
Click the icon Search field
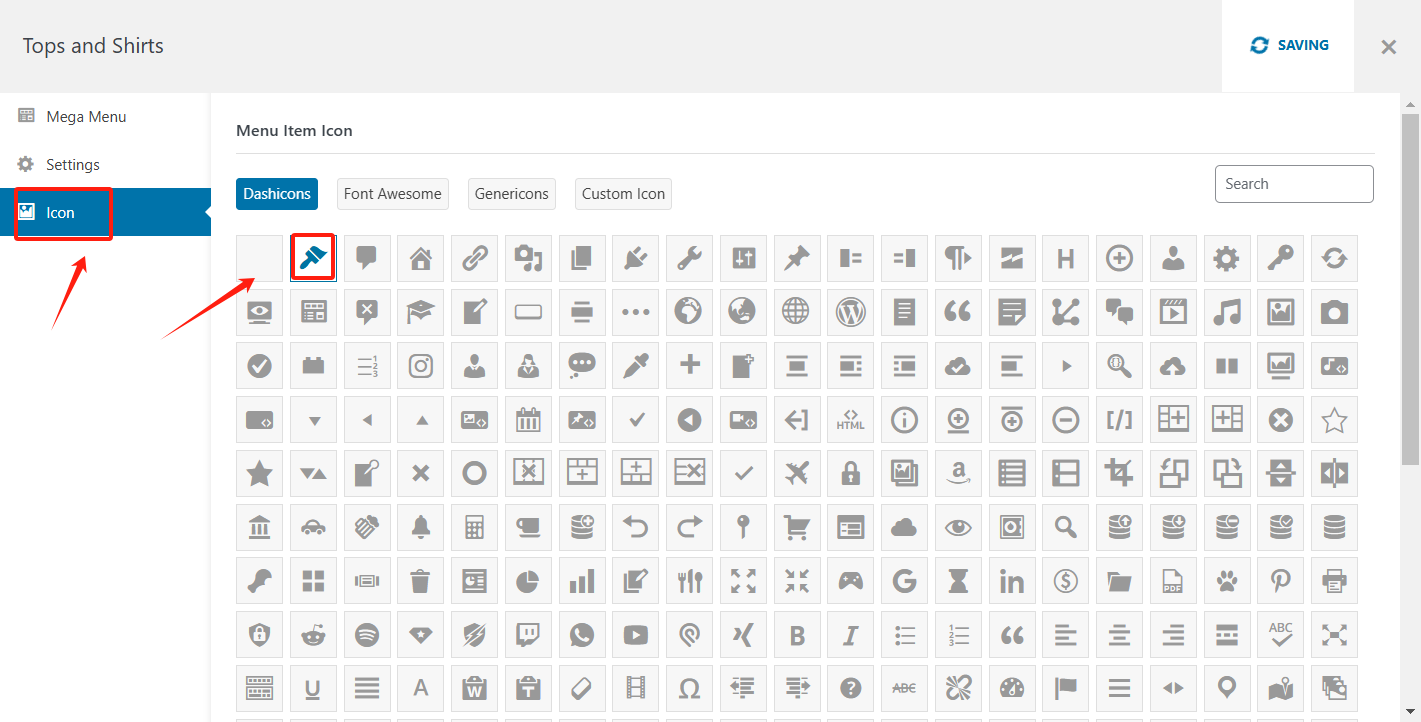point(1293,184)
